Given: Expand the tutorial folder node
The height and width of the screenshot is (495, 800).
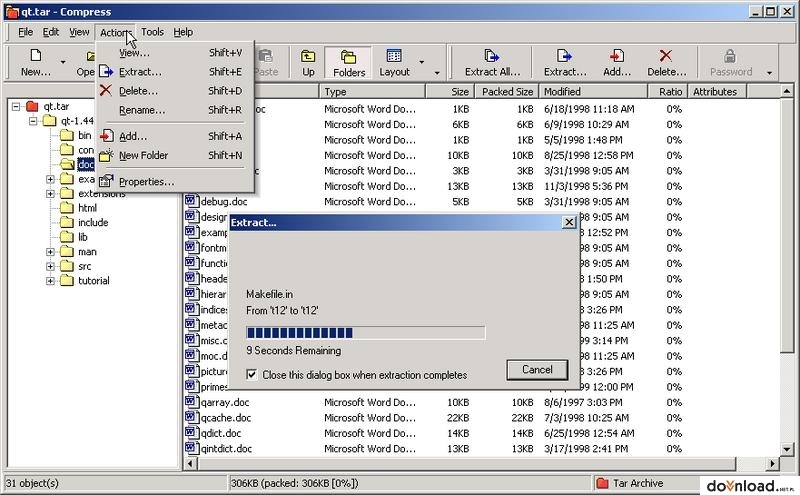Looking at the screenshot, I should click(x=50, y=281).
